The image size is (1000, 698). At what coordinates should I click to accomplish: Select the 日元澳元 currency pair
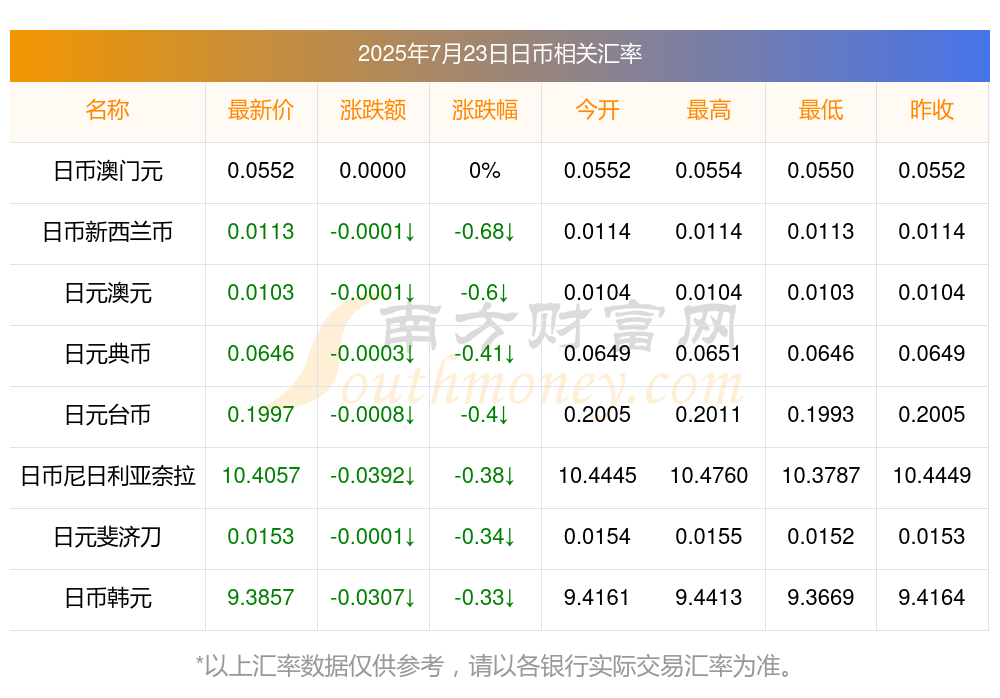click(x=108, y=293)
